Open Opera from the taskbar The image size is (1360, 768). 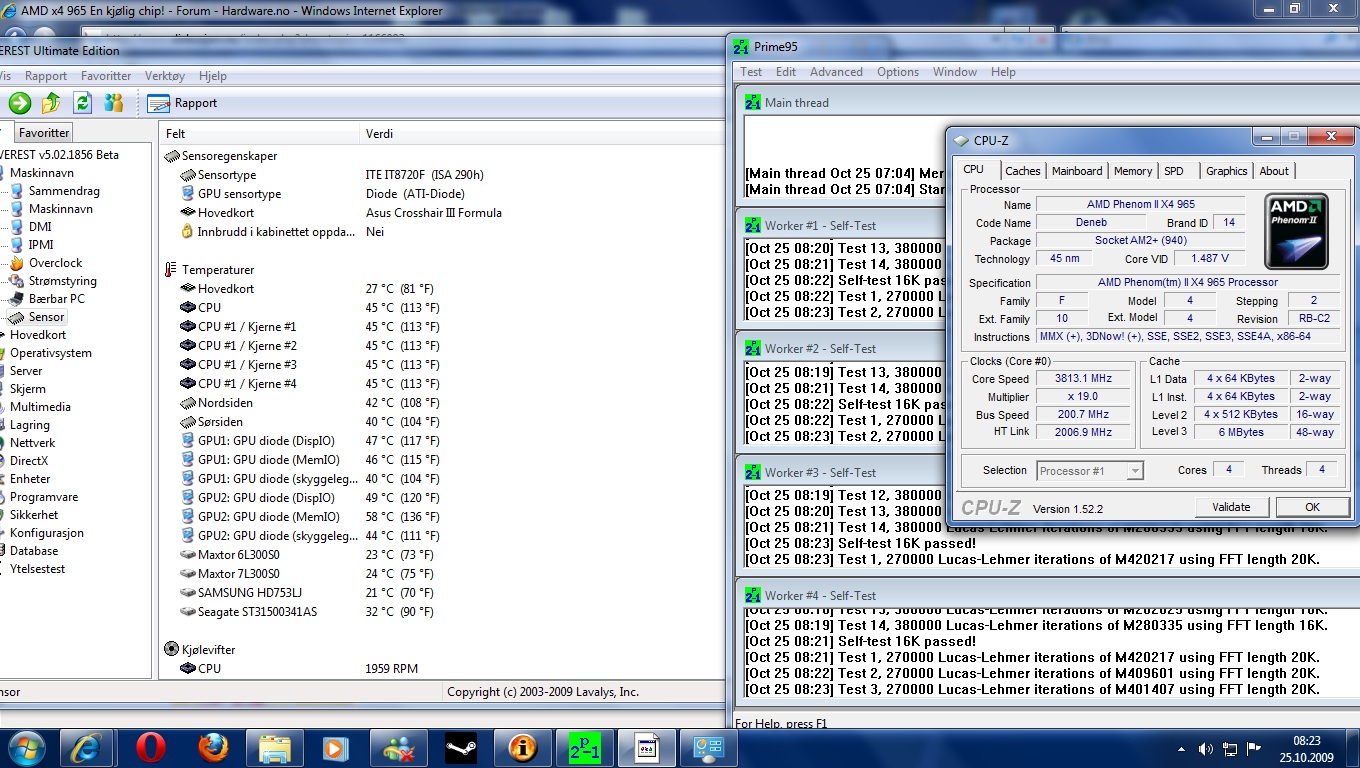pyautogui.click(x=151, y=747)
